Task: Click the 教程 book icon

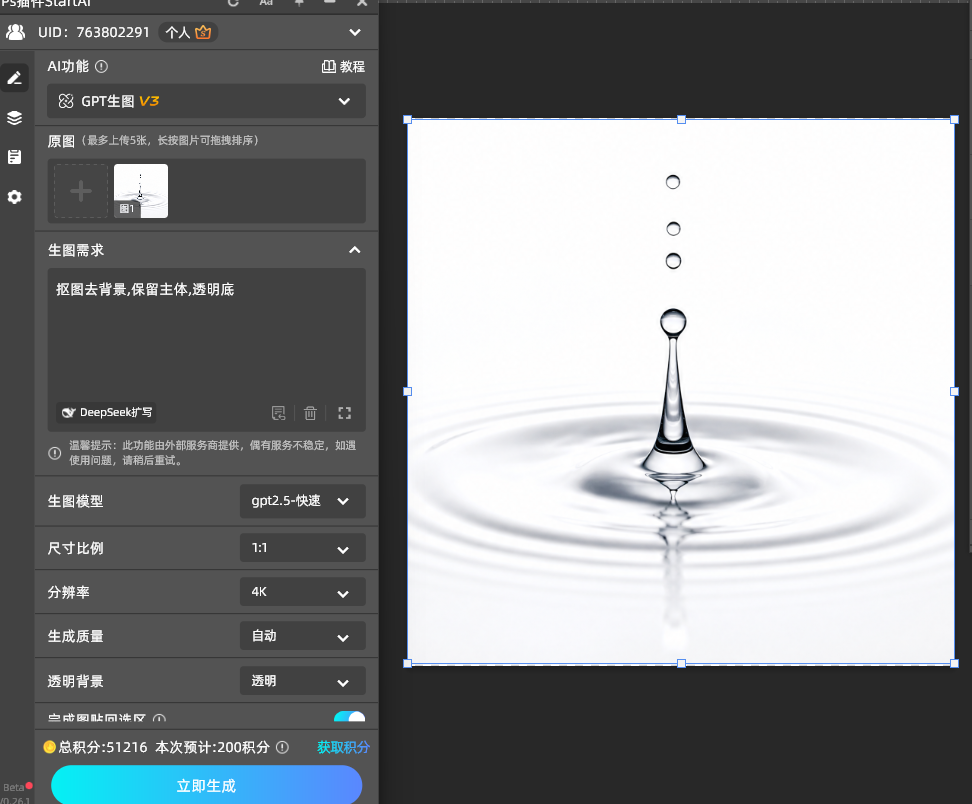Action: pyautogui.click(x=329, y=66)
